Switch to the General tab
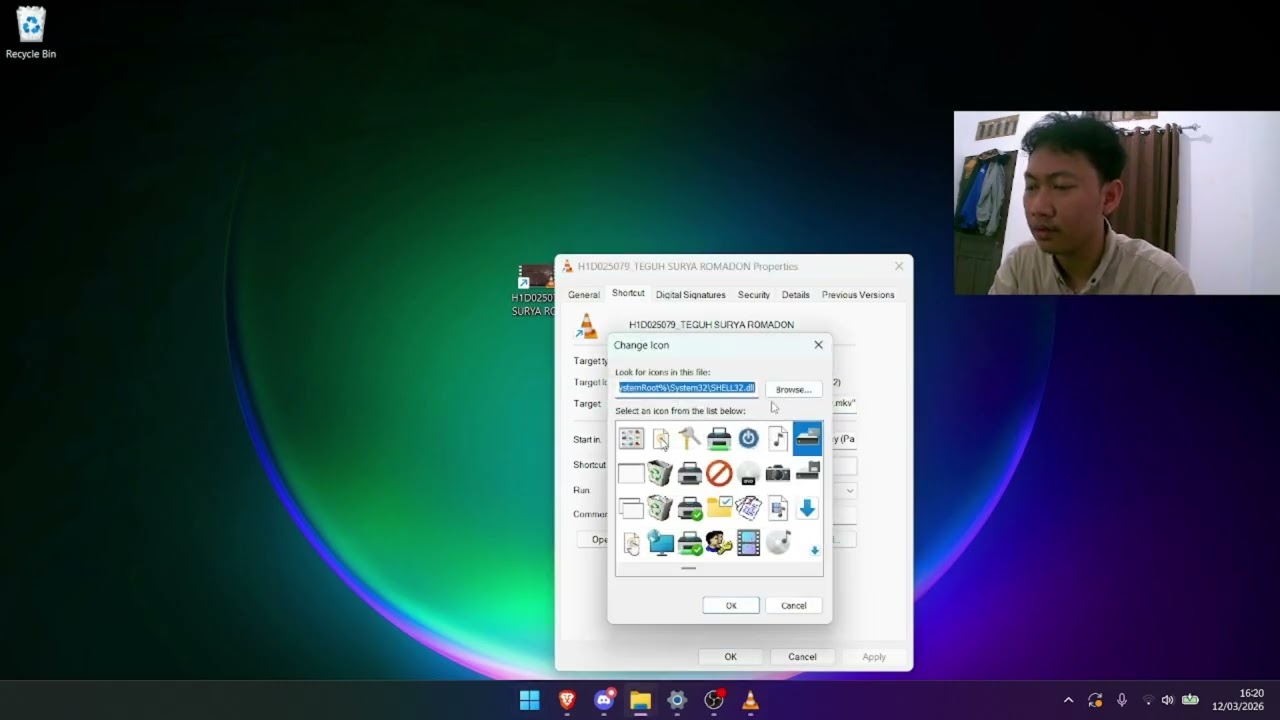Screen dimensions: 1280x720 coord(584,295)
